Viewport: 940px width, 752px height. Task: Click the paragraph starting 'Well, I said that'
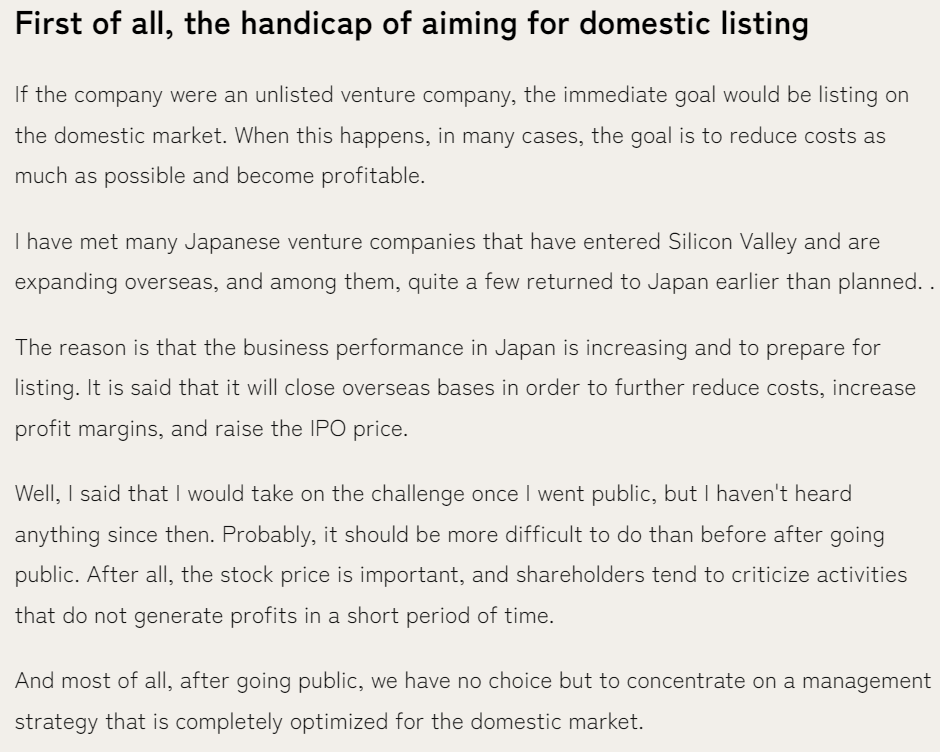click(x=461, y=555)
